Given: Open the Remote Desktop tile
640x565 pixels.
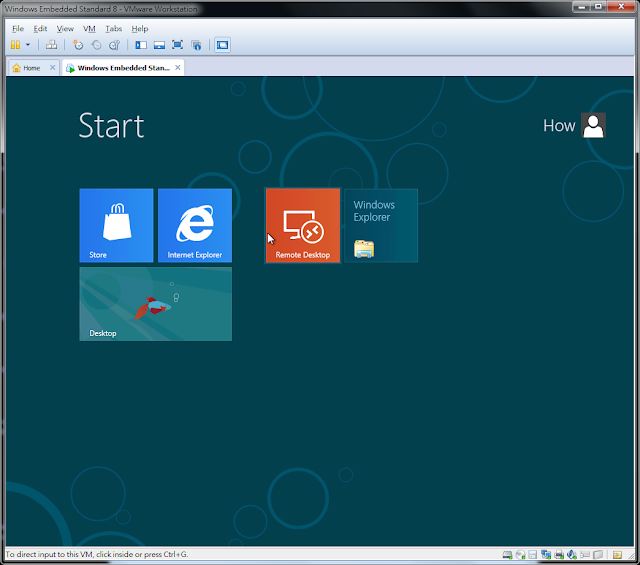Looking at the screenshot, I should tap(303, 225).
